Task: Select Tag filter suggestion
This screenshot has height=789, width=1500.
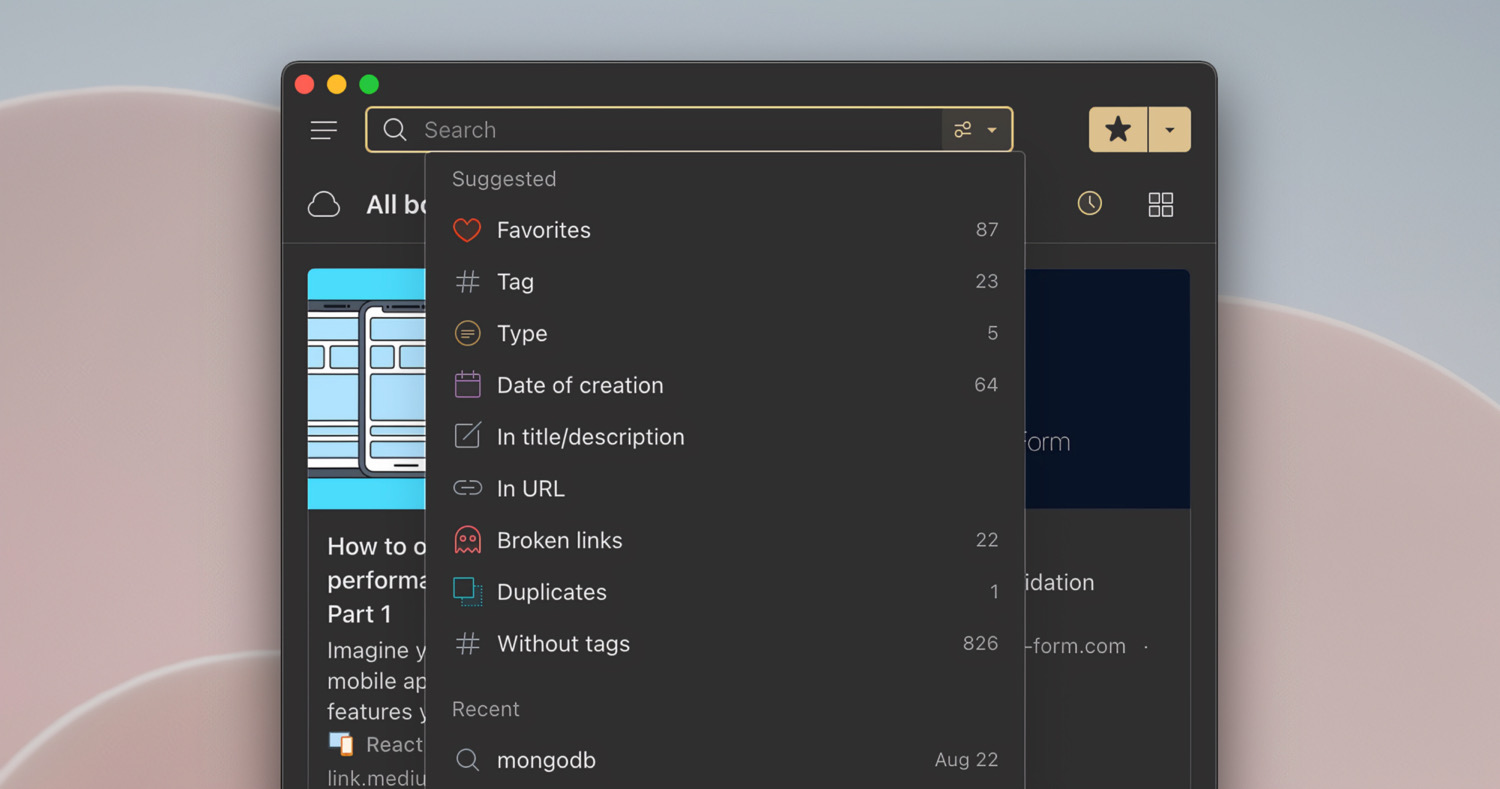Action: coord(725,282)
